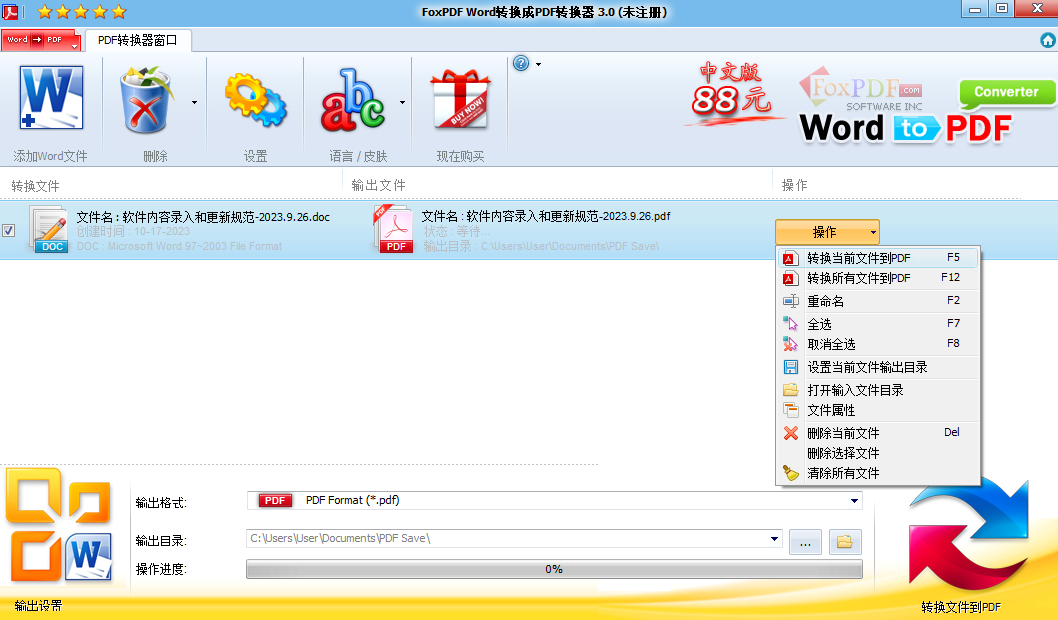Click the Add Word file (添加Word文件) icon
1058x620 pixels.
tap(51, 97)
